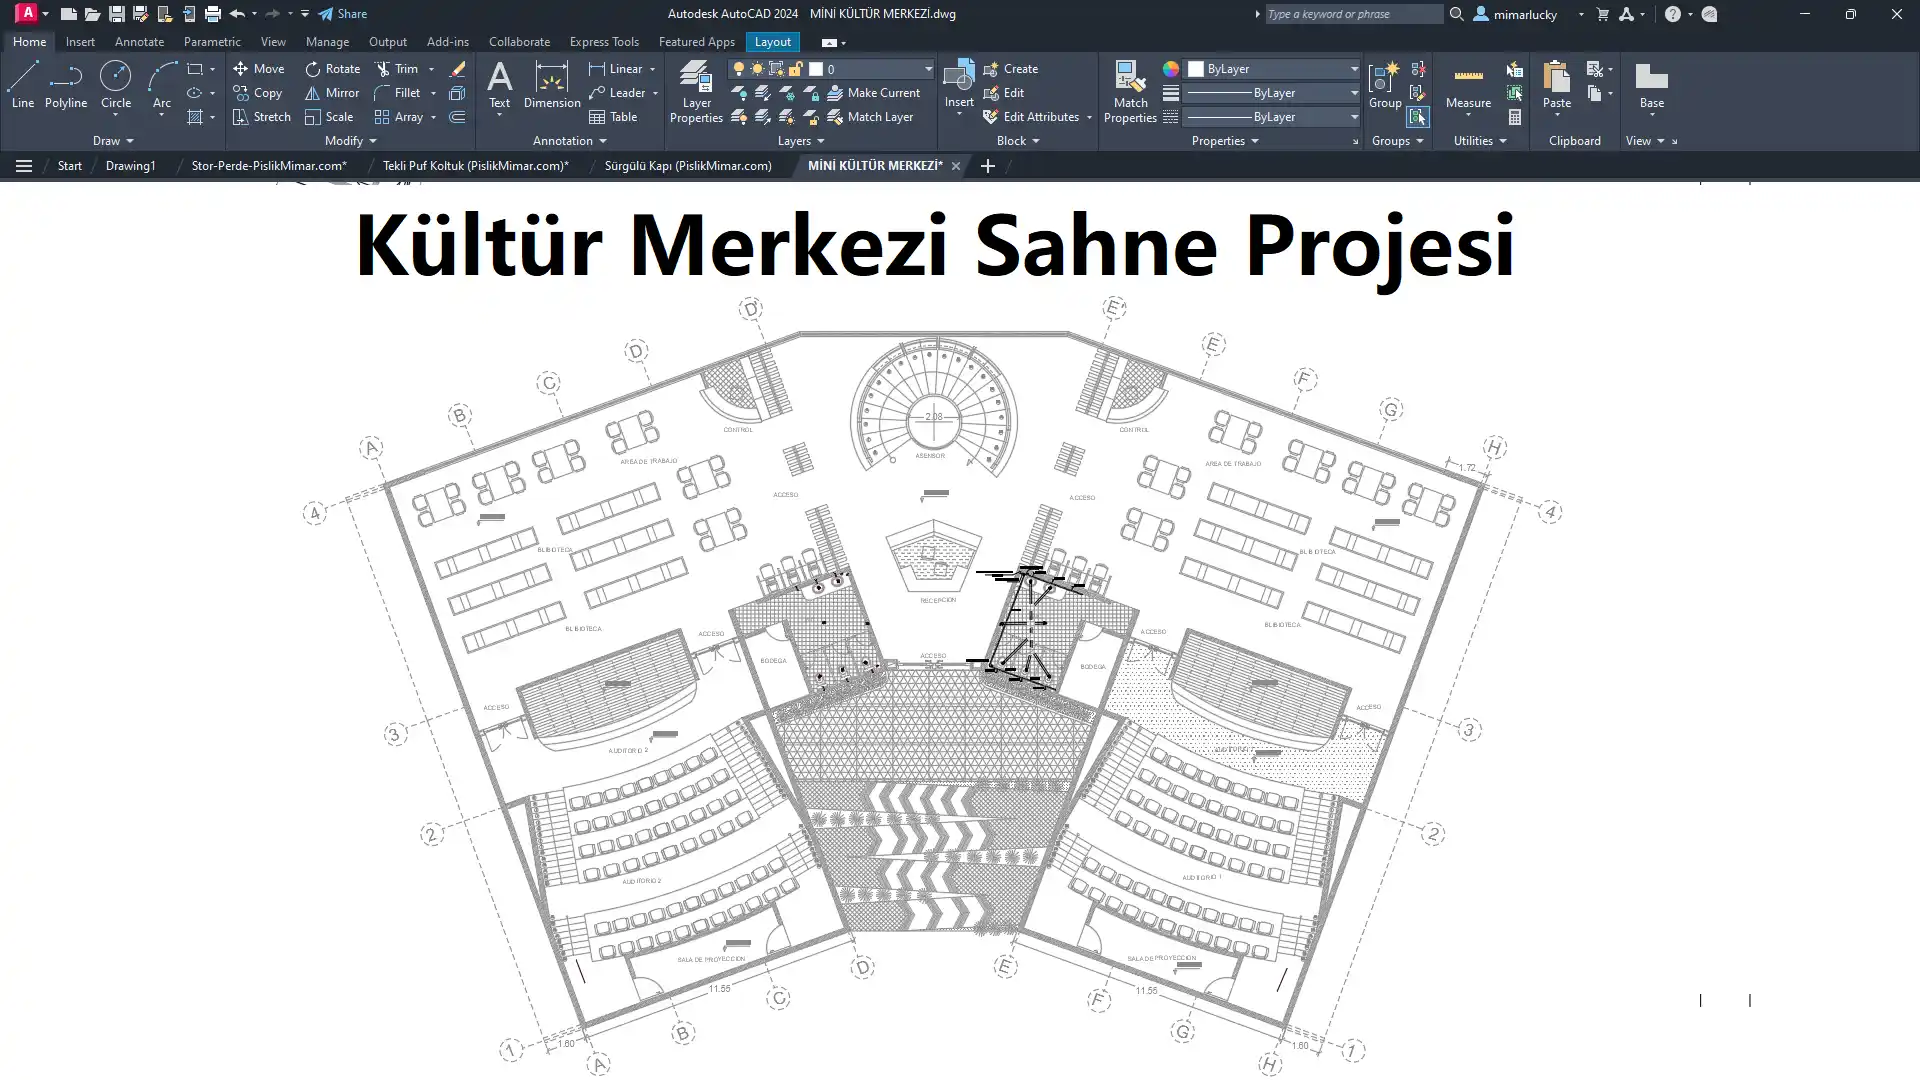This screenshot has height=1080, width=1920.
Task: Click the Share button
Action: click(343, 14)
